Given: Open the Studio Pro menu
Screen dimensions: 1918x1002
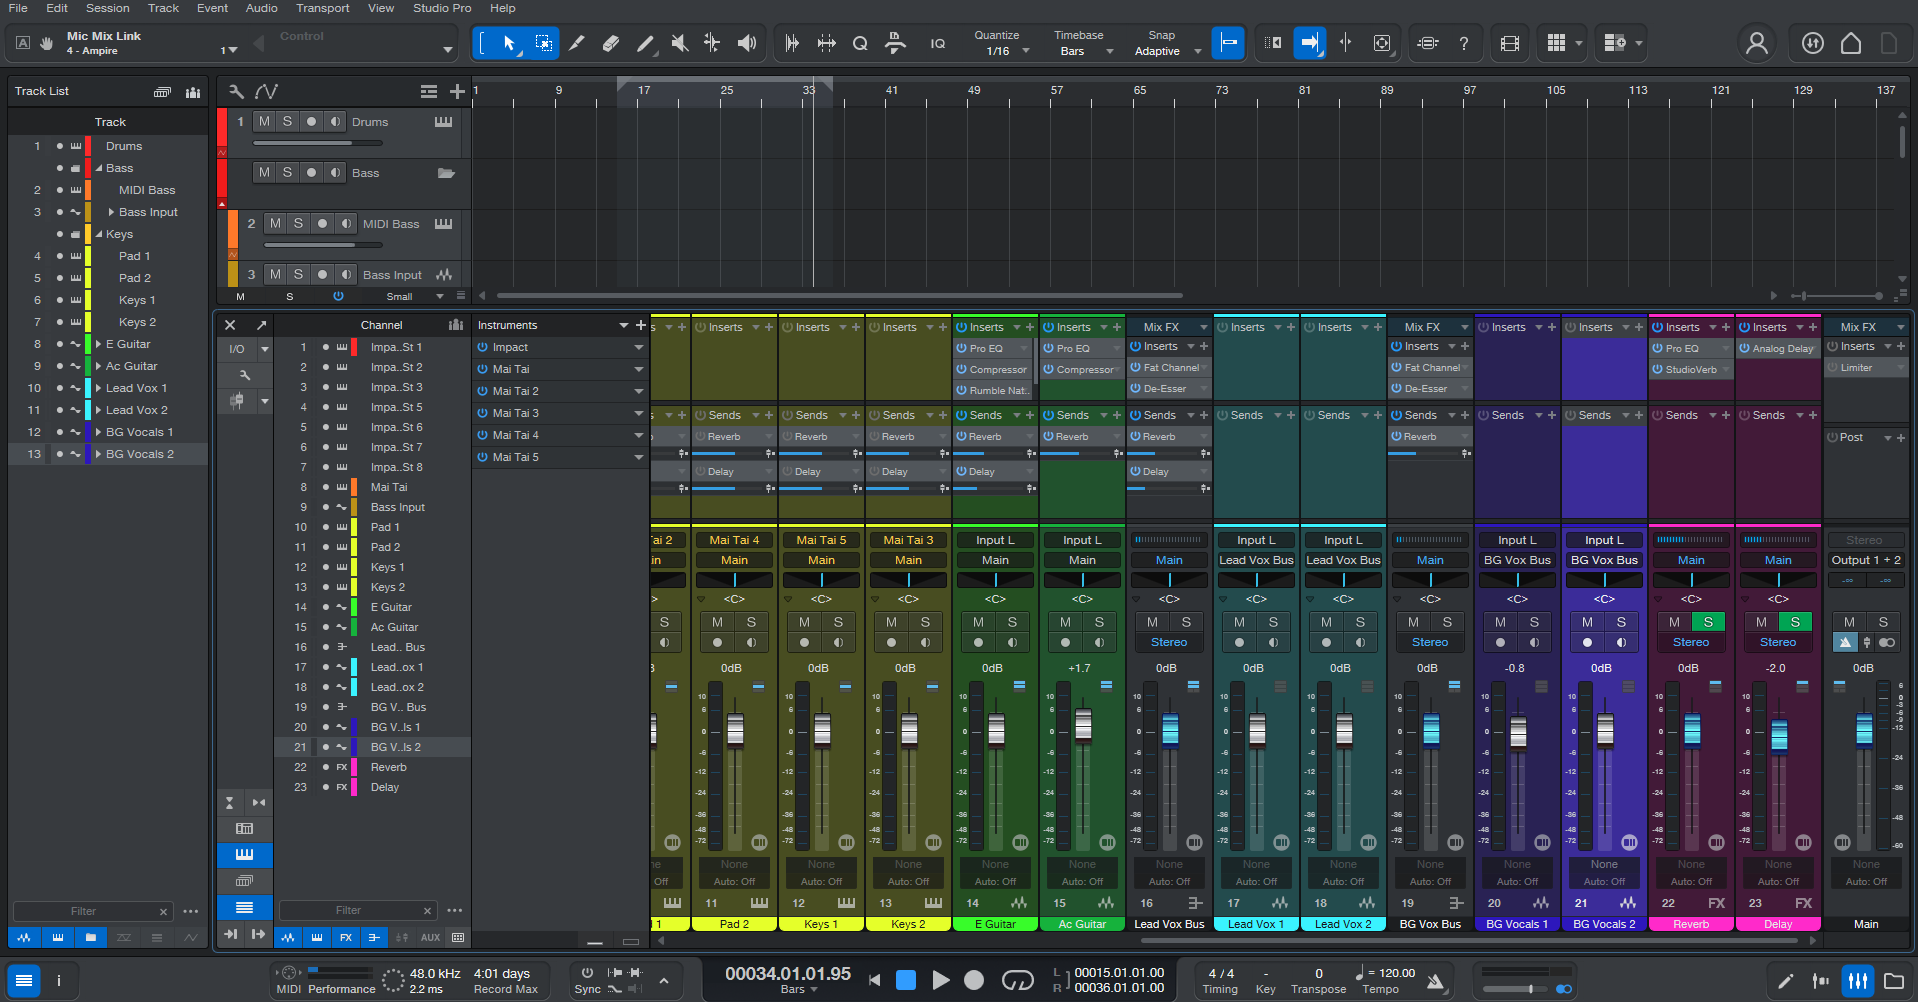Looking at the screenshot, I should (442, 8).
